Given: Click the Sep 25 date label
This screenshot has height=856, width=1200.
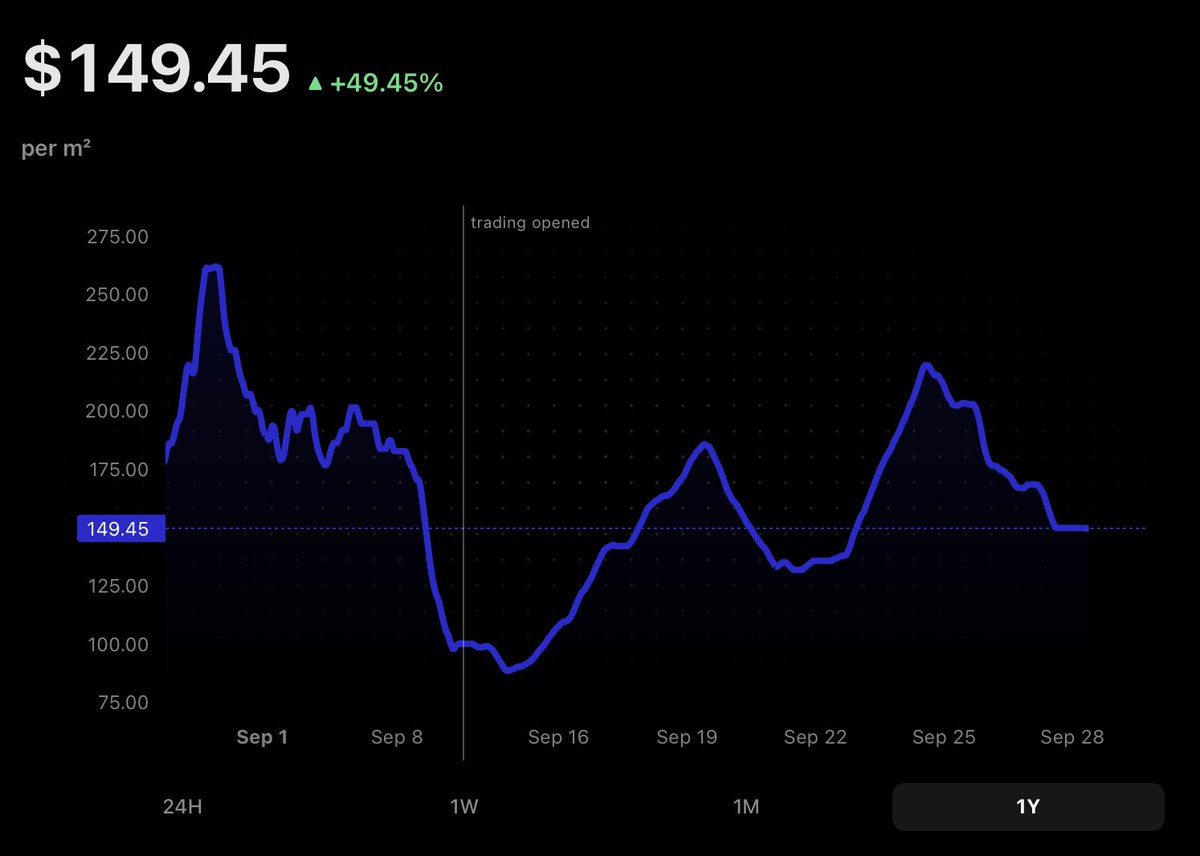Looking at the screenshot, I should click(944, 737).
